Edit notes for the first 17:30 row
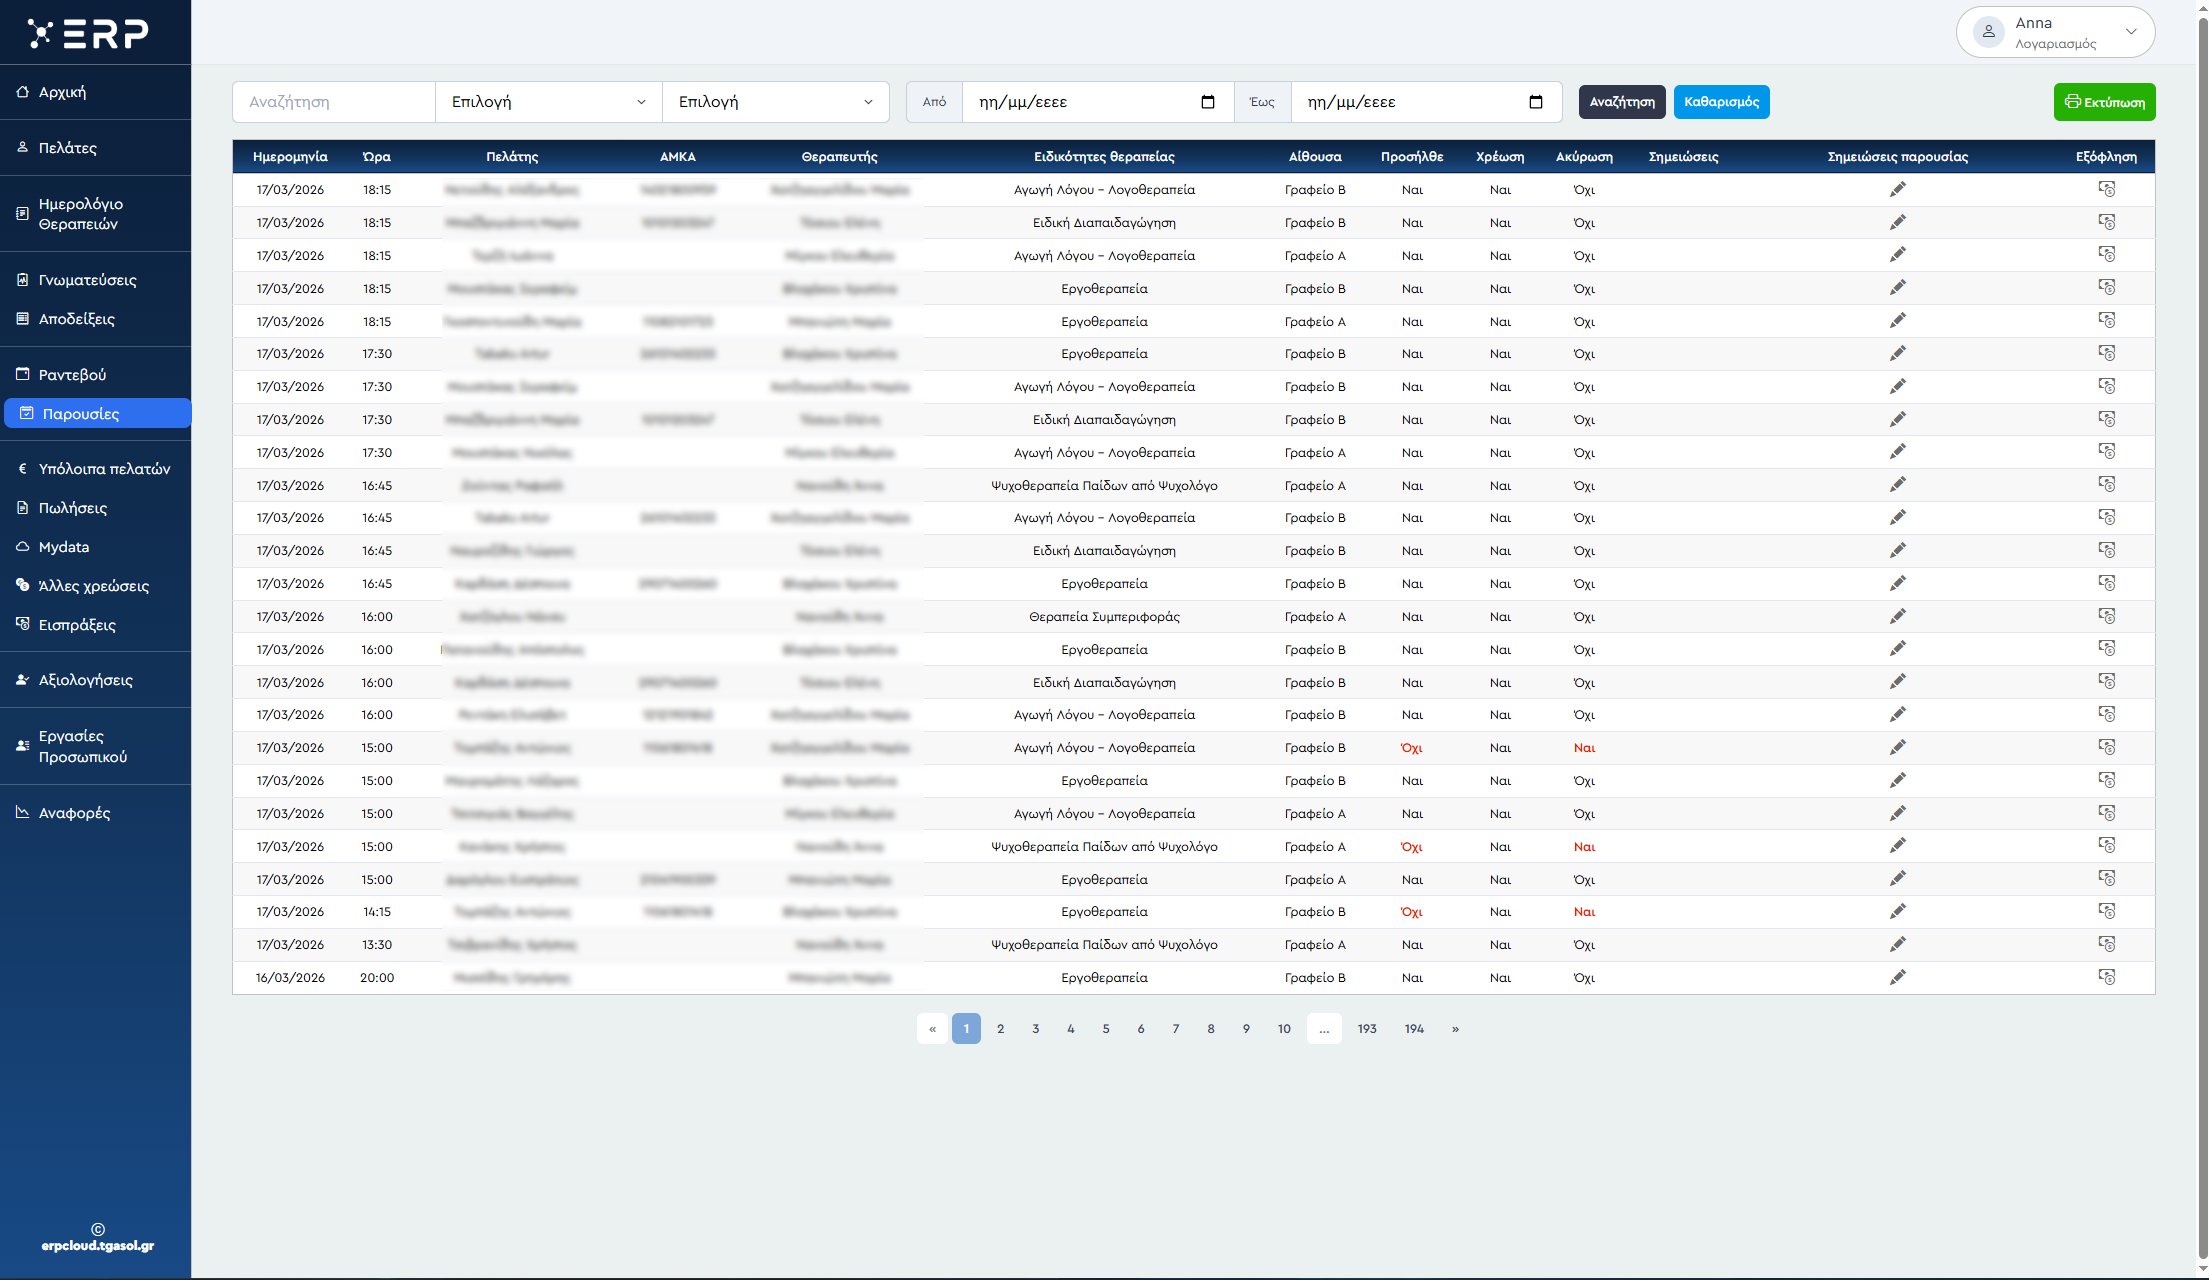The height and width of the screenshot is (1280, 2209). tap(1897, 353)
